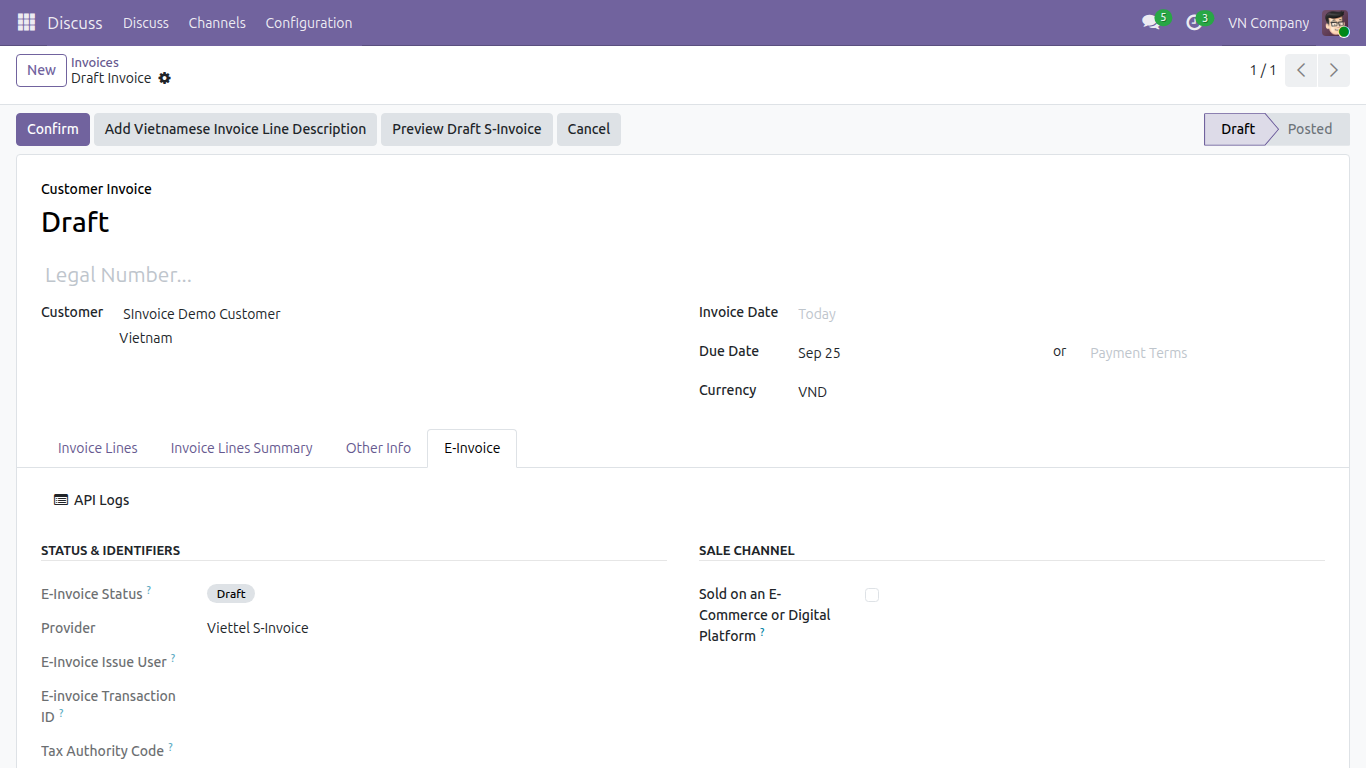The image size is (1366, 768).
Task: Open the activities clock icon
Action: coord(1194,22)
